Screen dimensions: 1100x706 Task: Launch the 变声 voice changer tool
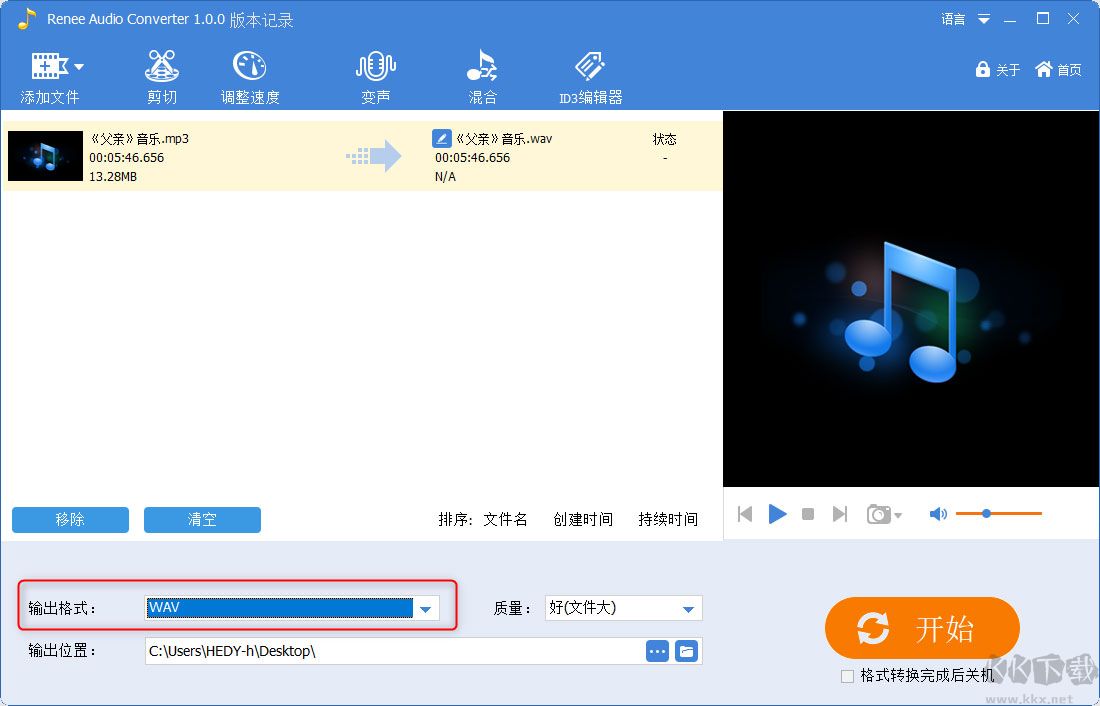(375, 75)
